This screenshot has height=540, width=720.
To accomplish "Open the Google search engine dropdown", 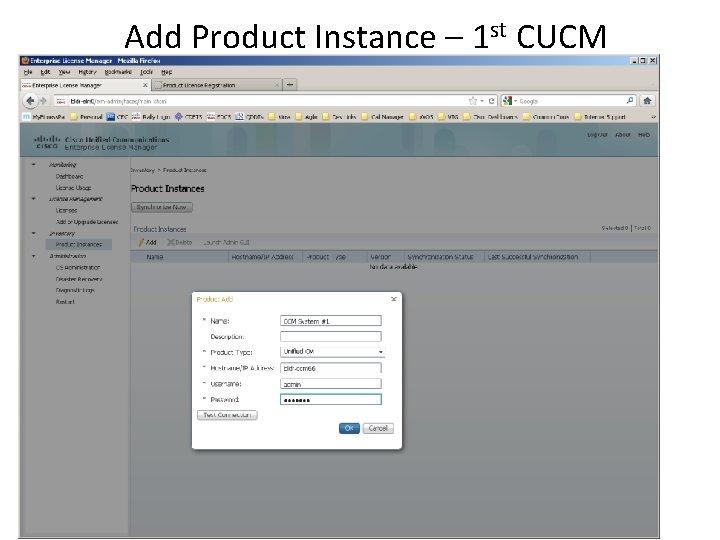I will tap(510, 101).
